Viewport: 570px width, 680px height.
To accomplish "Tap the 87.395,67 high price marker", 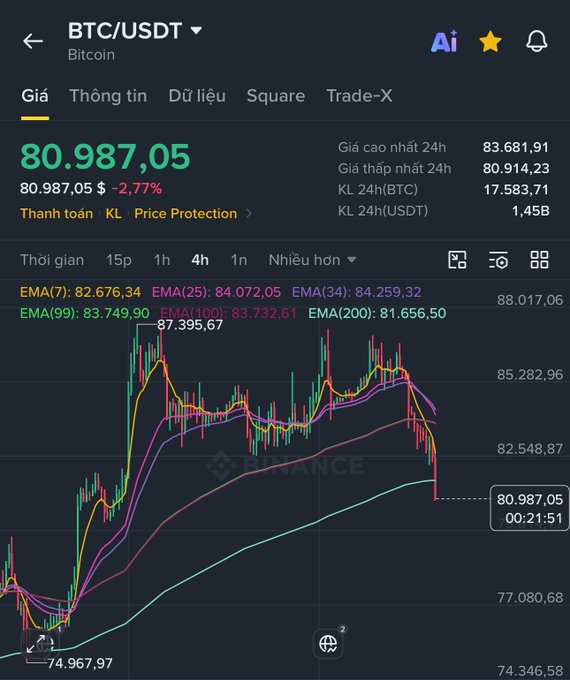I will pos(190,325).
